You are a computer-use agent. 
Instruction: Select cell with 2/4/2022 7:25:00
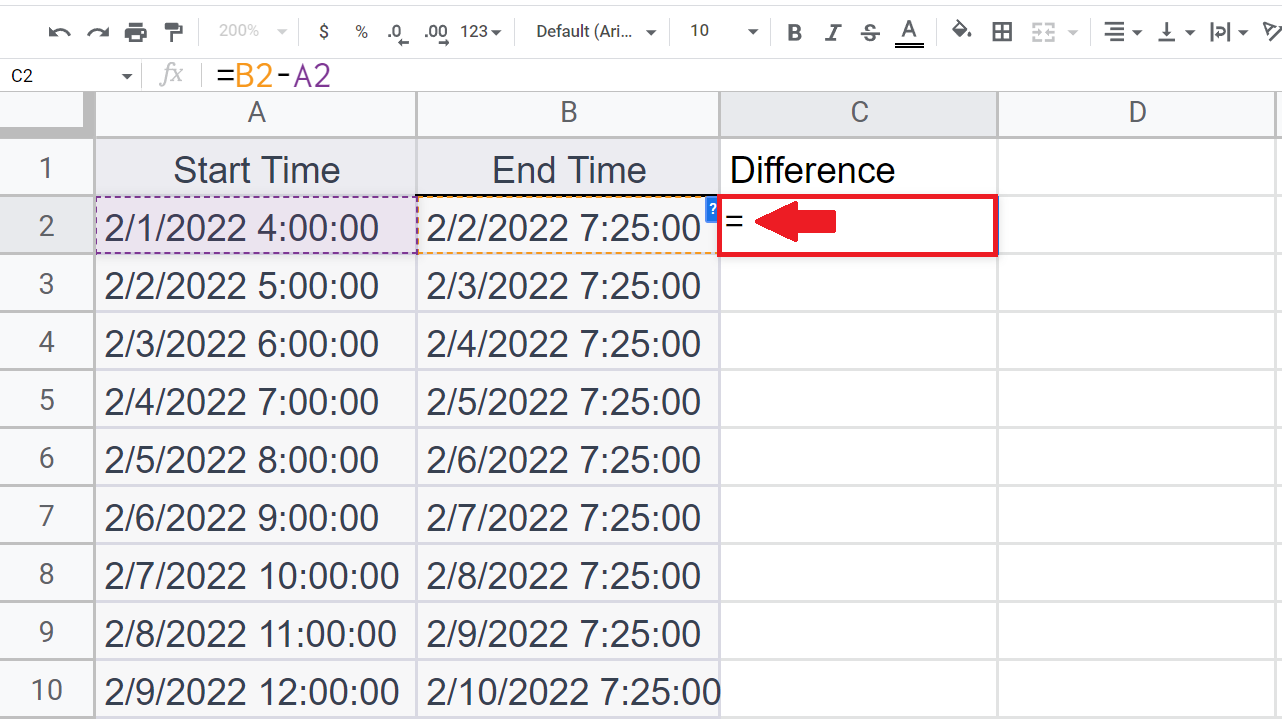(568, 341)
